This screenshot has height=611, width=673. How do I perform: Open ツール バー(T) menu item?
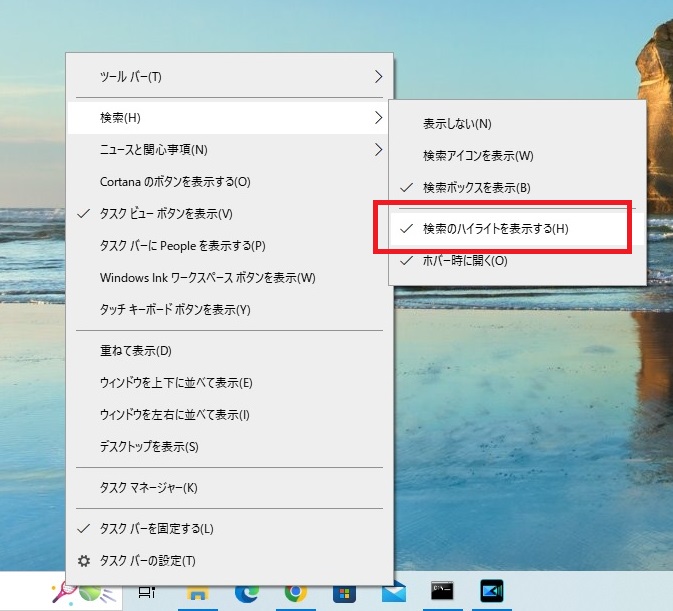point(229,76)
